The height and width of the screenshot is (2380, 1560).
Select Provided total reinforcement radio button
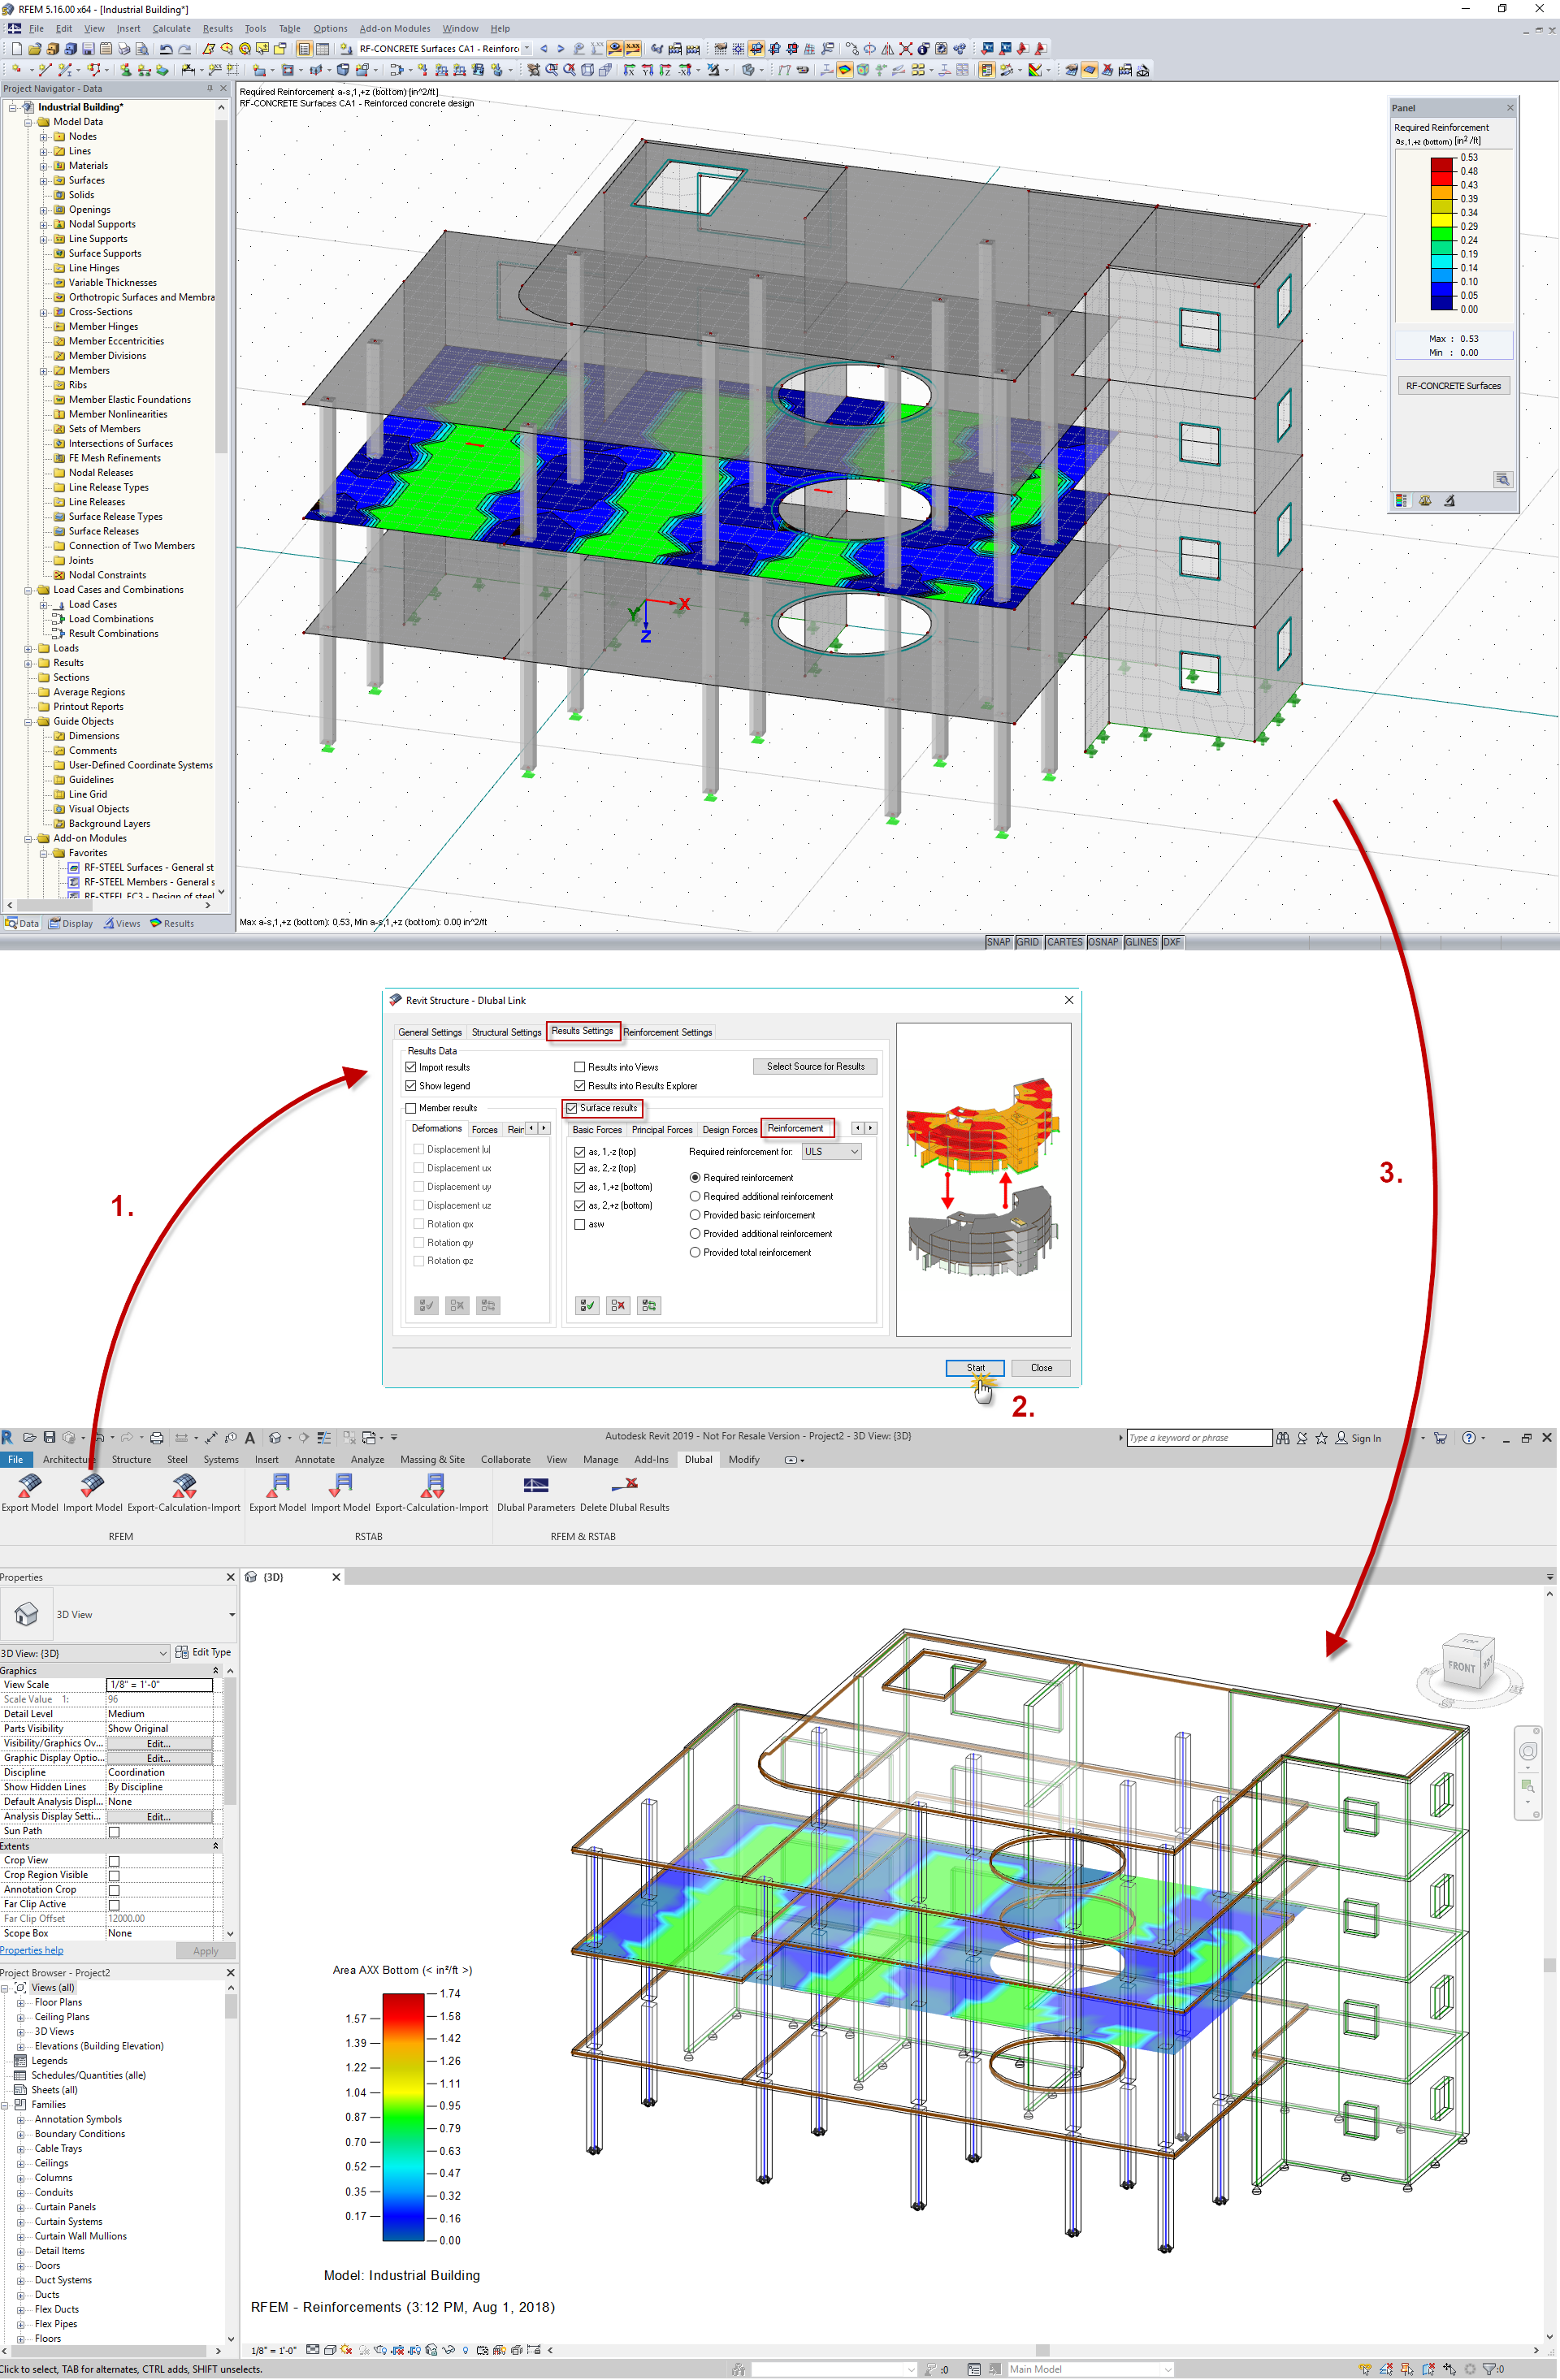[x=695, y=1252]
